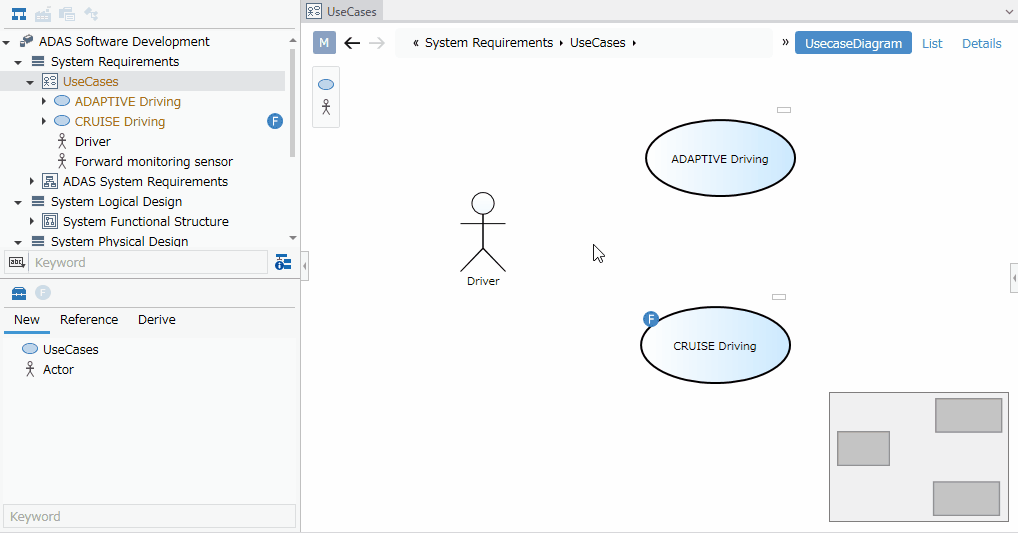
Task: Click the ADAPTIVE Driving ellipse icon in tree
Action: [x=62, y=101]
